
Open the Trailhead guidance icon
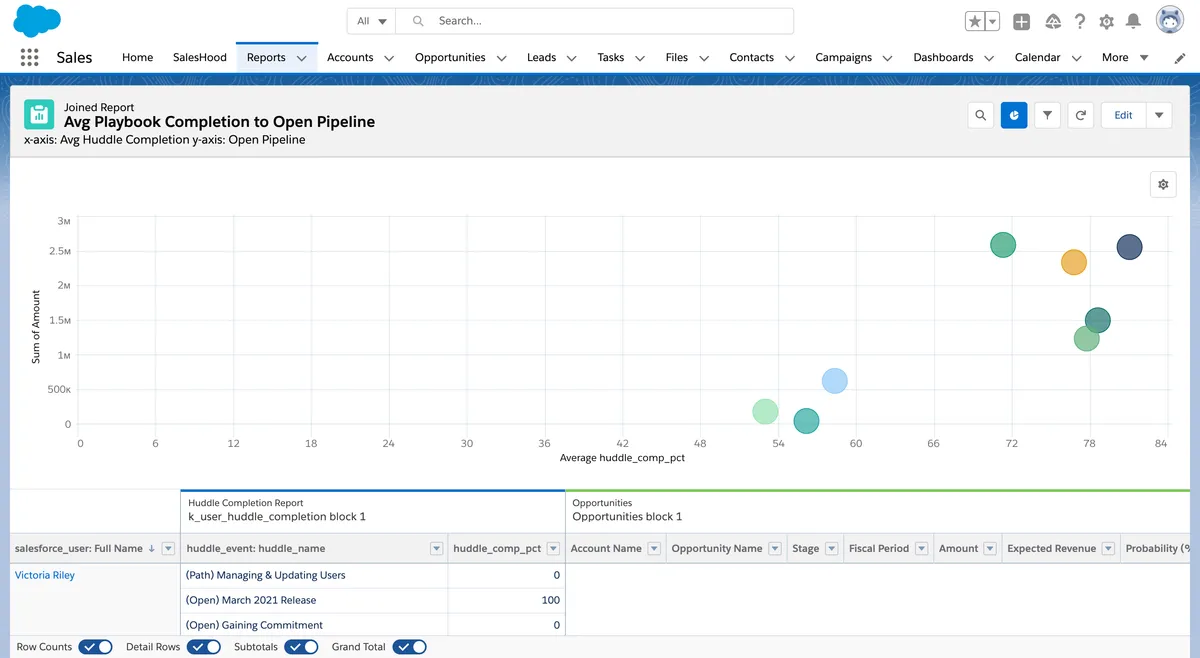(1052, 21)
